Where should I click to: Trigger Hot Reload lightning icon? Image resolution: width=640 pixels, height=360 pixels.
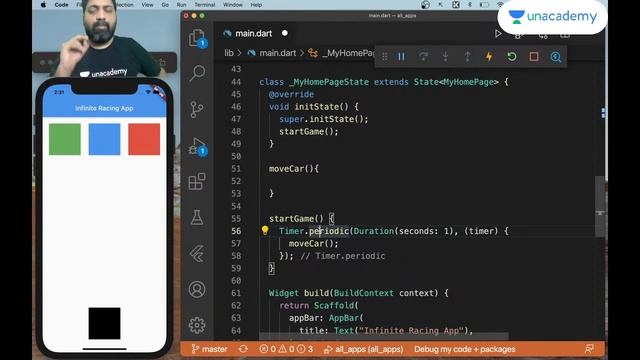coord(489,57)
